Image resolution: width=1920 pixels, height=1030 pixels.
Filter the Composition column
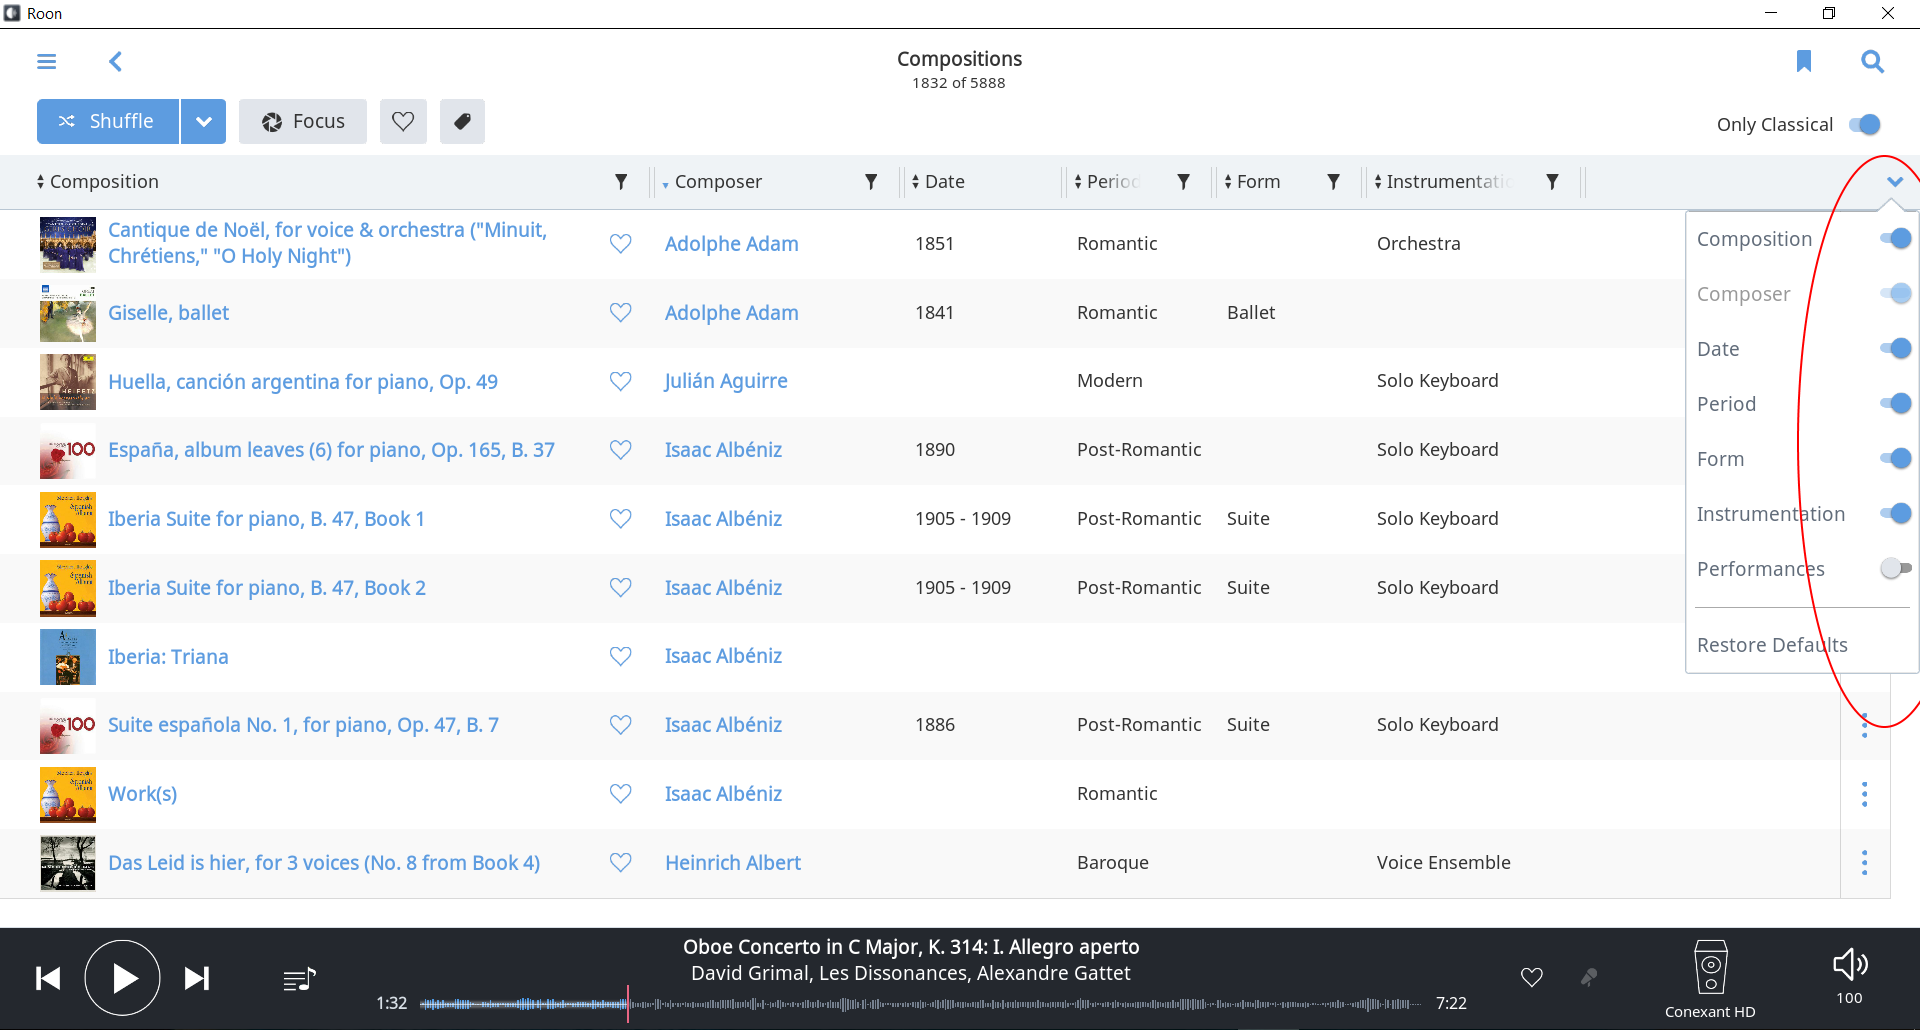(x=621, y=182)
